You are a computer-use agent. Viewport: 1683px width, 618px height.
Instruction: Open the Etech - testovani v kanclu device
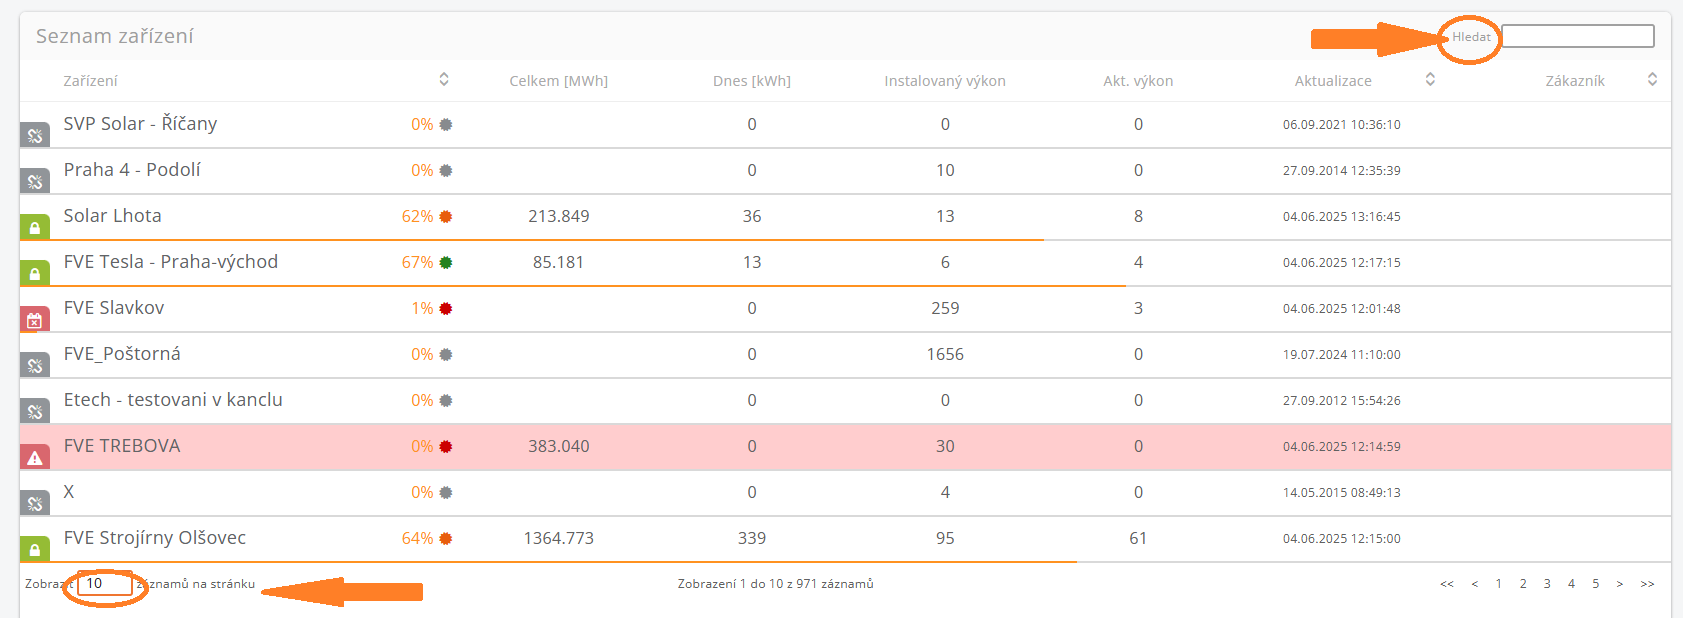173,400
